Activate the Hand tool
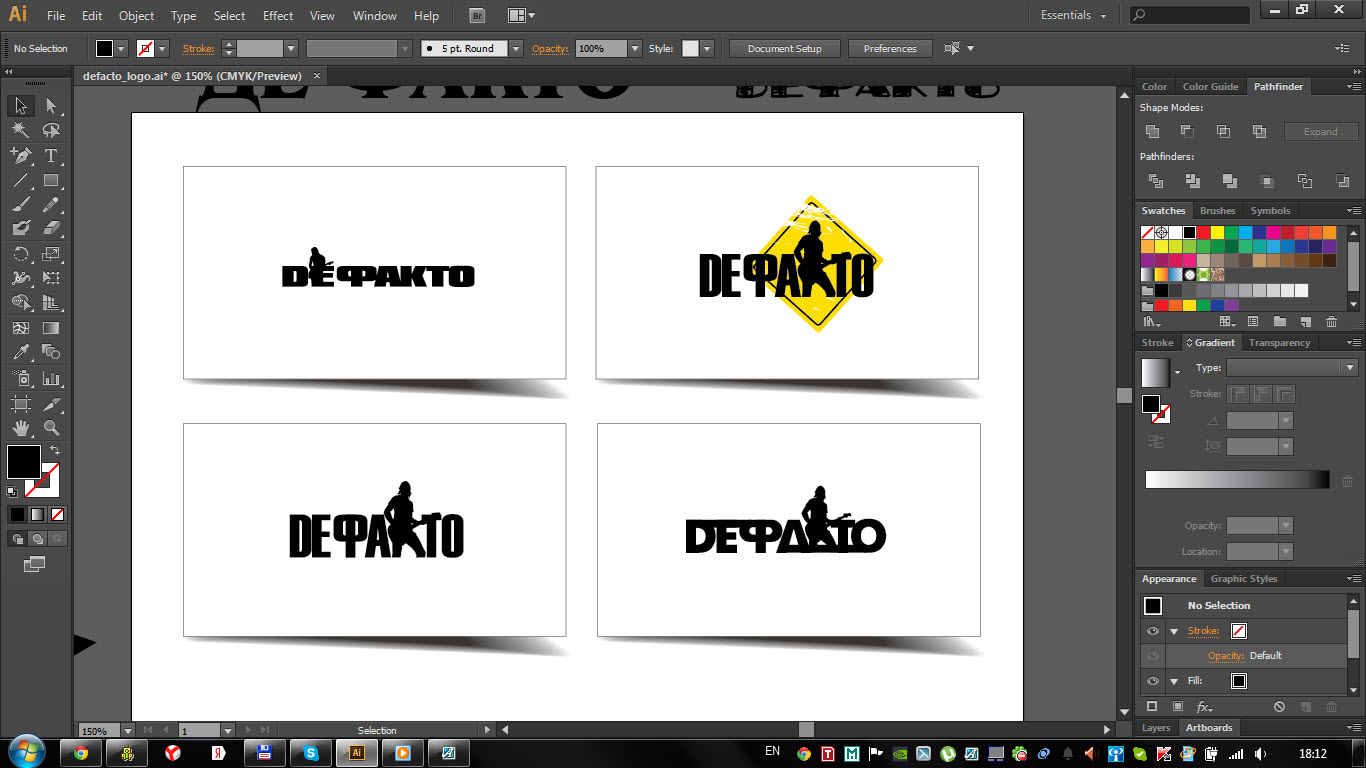Screen dimensions: 1366x768 [20, 428]
